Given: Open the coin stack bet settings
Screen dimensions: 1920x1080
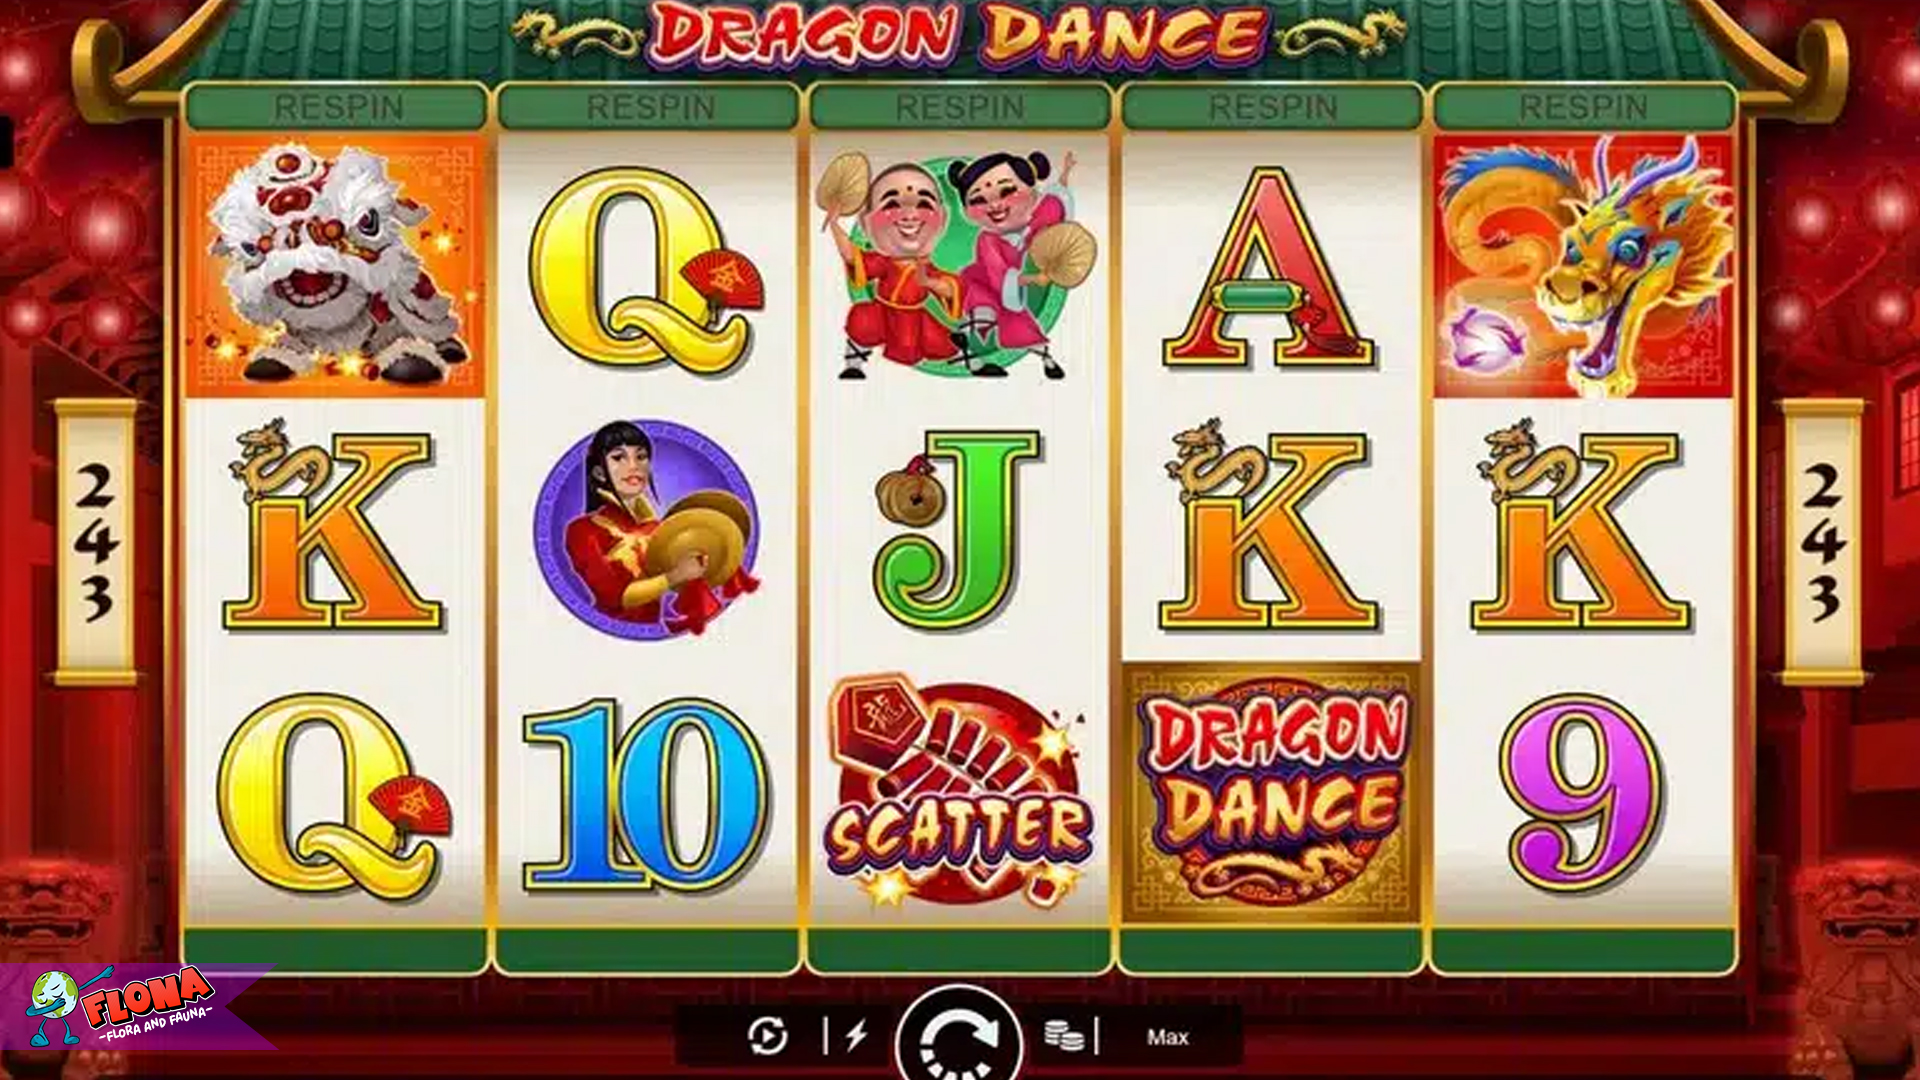Looking at the screenshot, I should [1064, 1036].
